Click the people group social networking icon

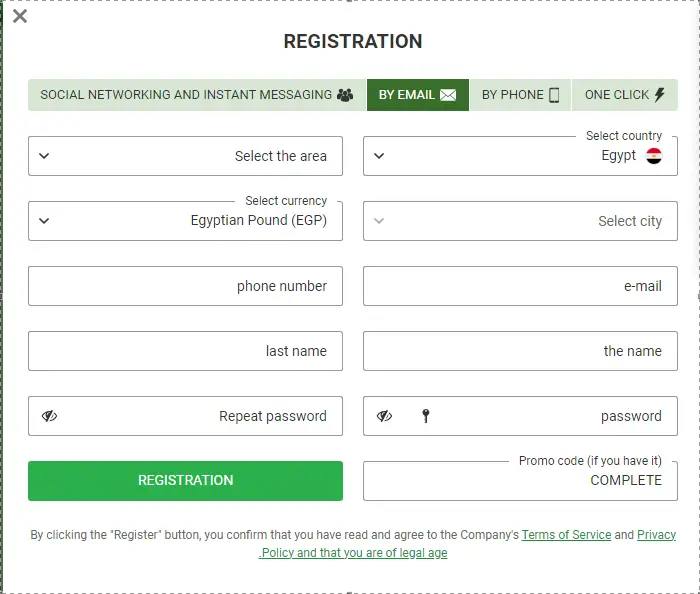click(x=345, y=95)
